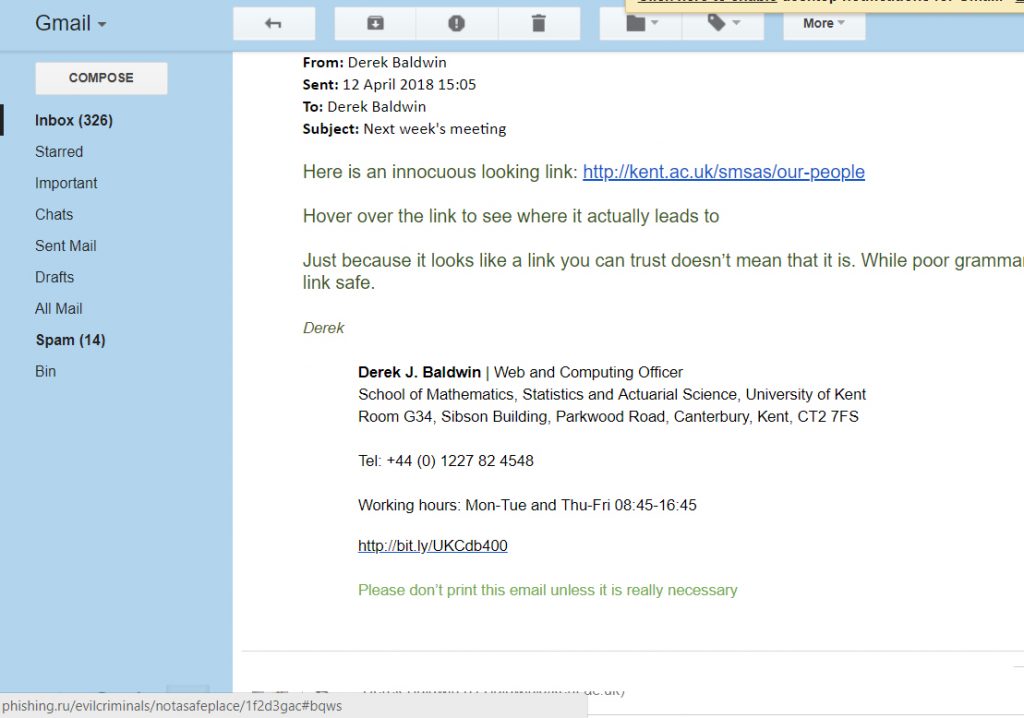Open the Drafts folder
Viewport: 1024px width, 718px height.
(x=55, y=277)
